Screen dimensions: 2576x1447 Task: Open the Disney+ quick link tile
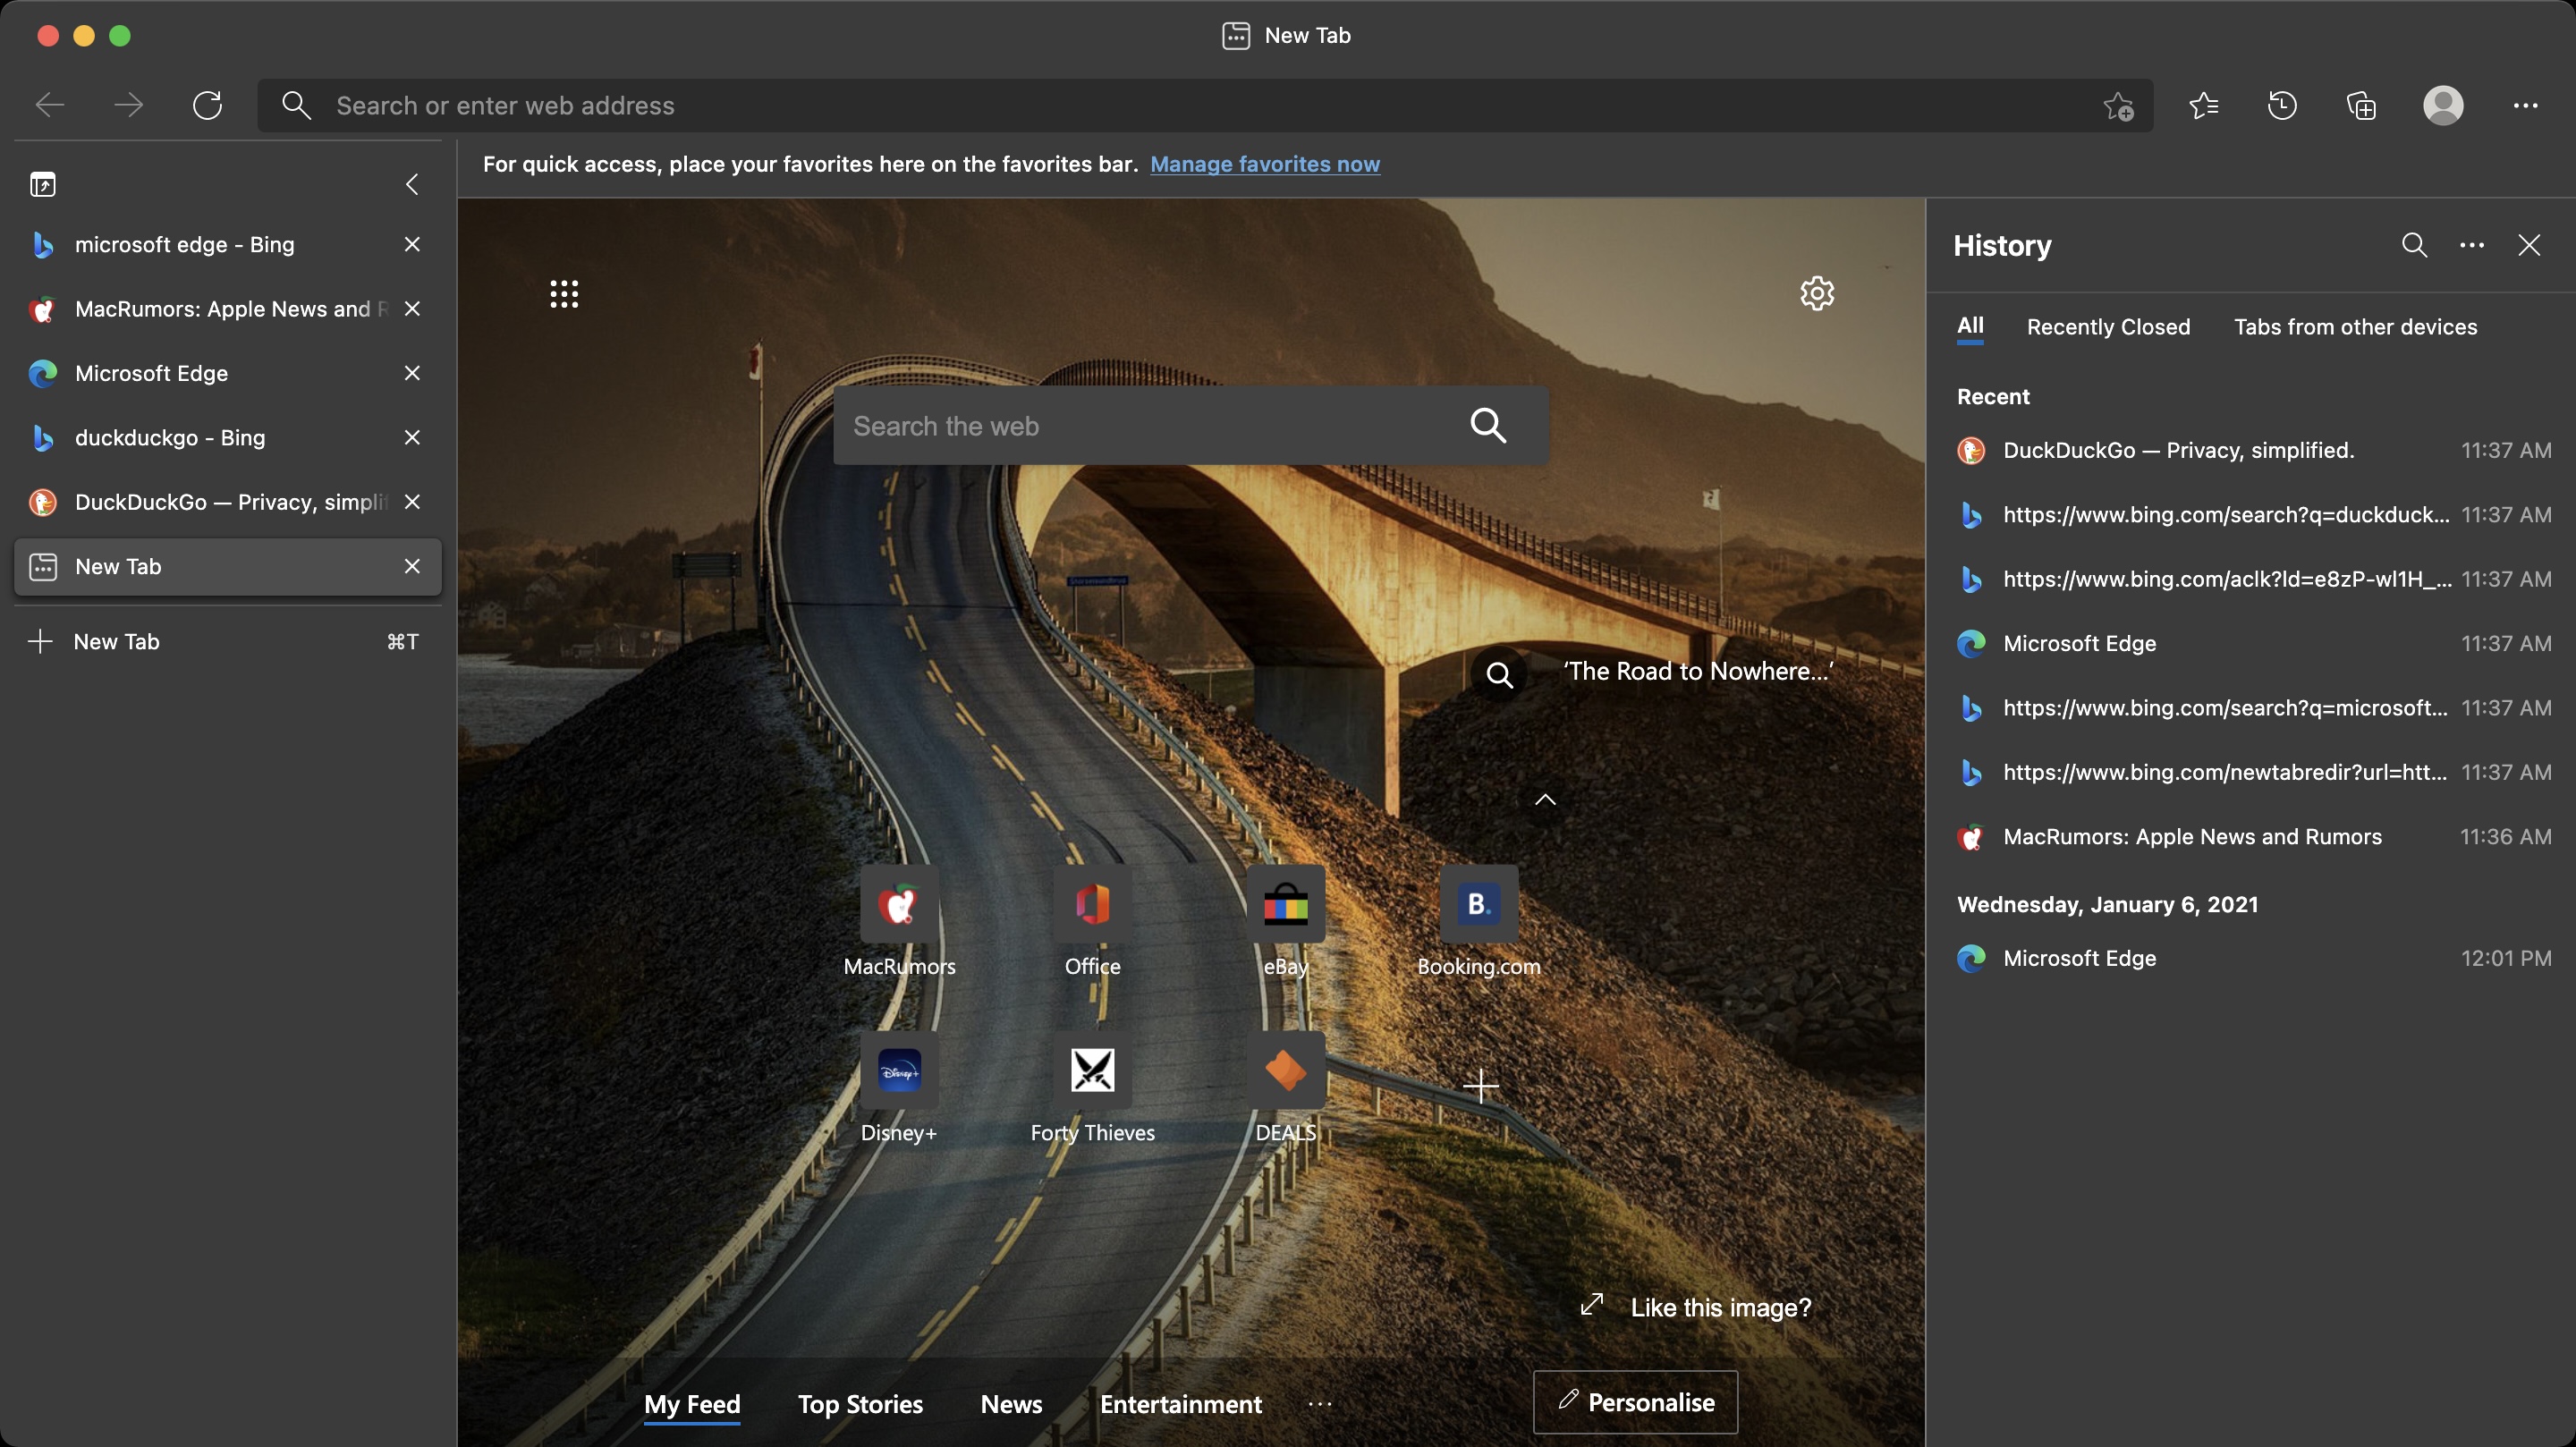pyautogui.click(x=899, y=1072)
